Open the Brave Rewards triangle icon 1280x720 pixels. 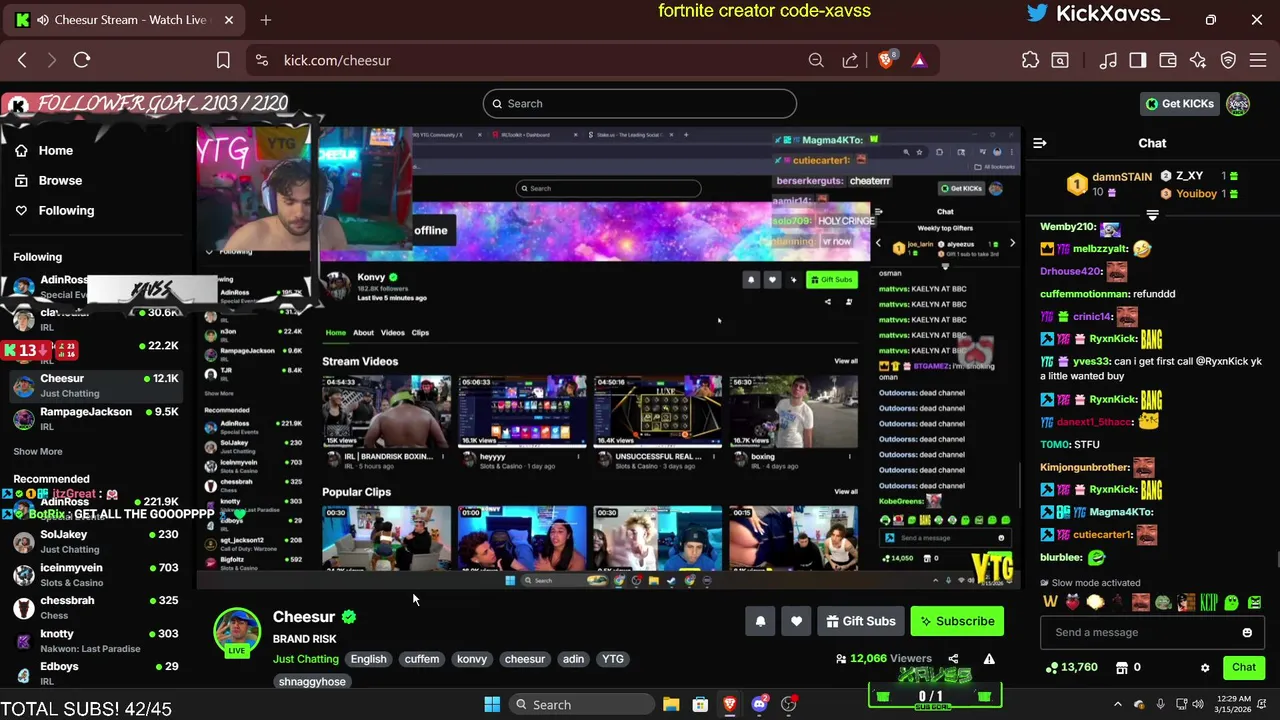[x=919, y=60]
